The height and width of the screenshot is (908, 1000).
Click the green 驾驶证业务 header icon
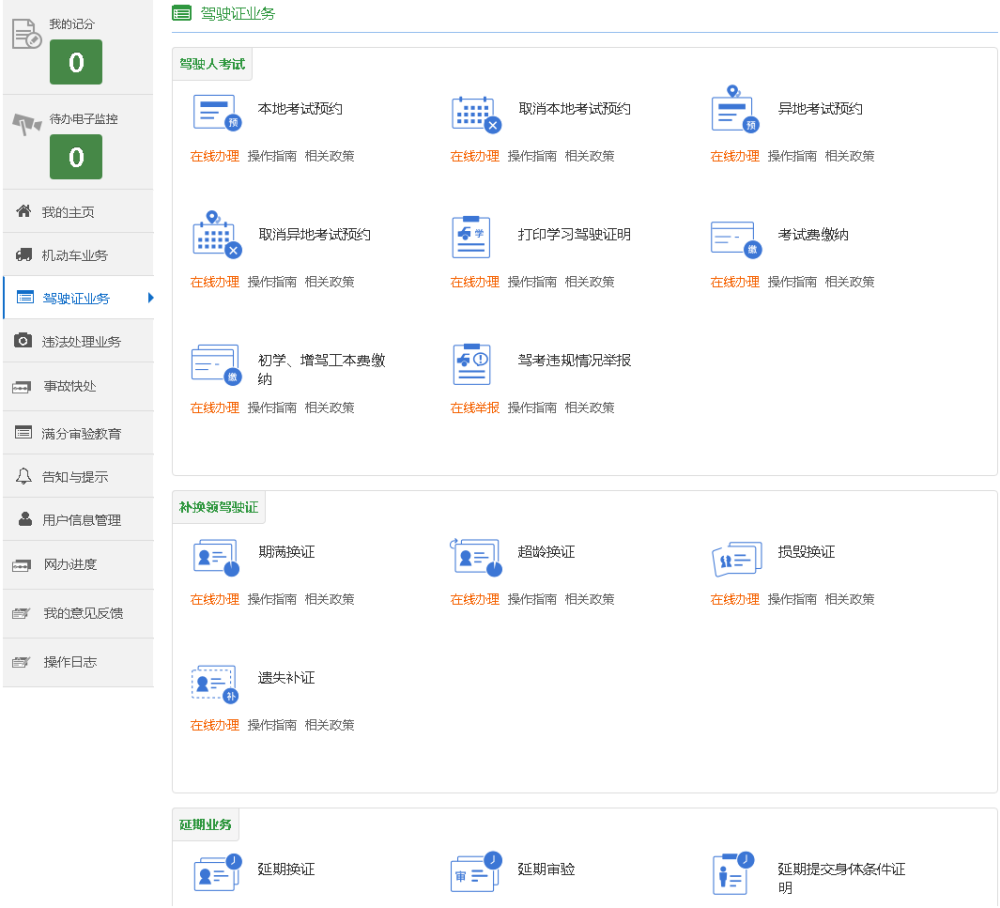(182, 13)
